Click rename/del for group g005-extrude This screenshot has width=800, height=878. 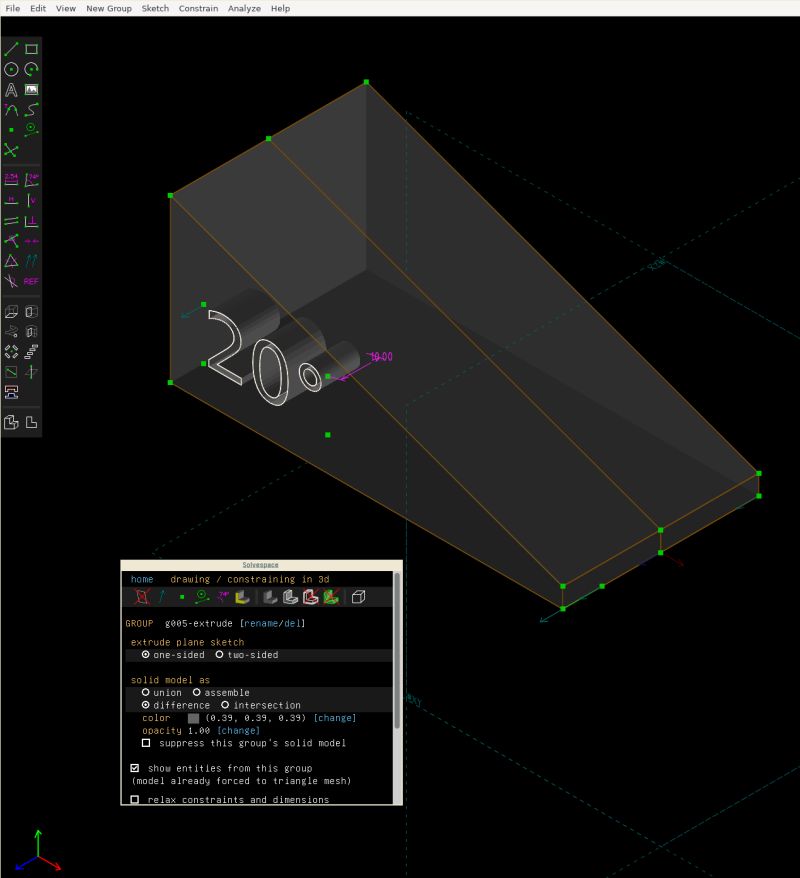coord(272,623)
